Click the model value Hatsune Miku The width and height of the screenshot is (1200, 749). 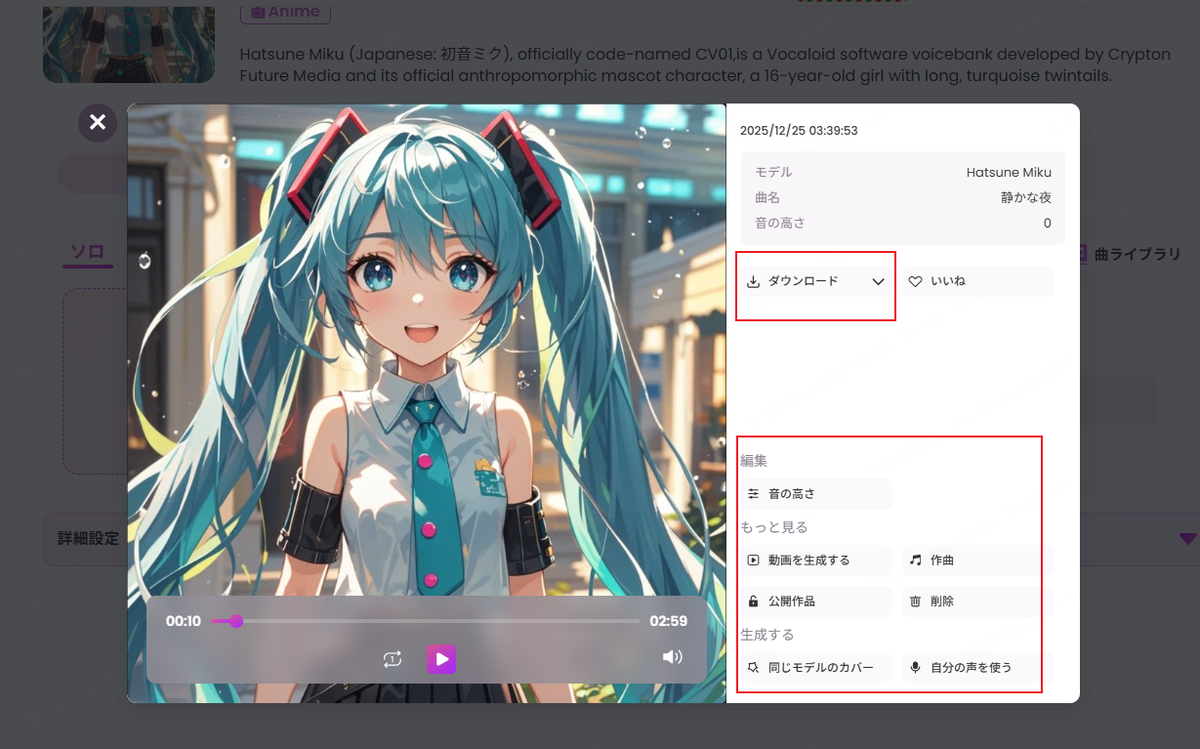coord(1009,172)
